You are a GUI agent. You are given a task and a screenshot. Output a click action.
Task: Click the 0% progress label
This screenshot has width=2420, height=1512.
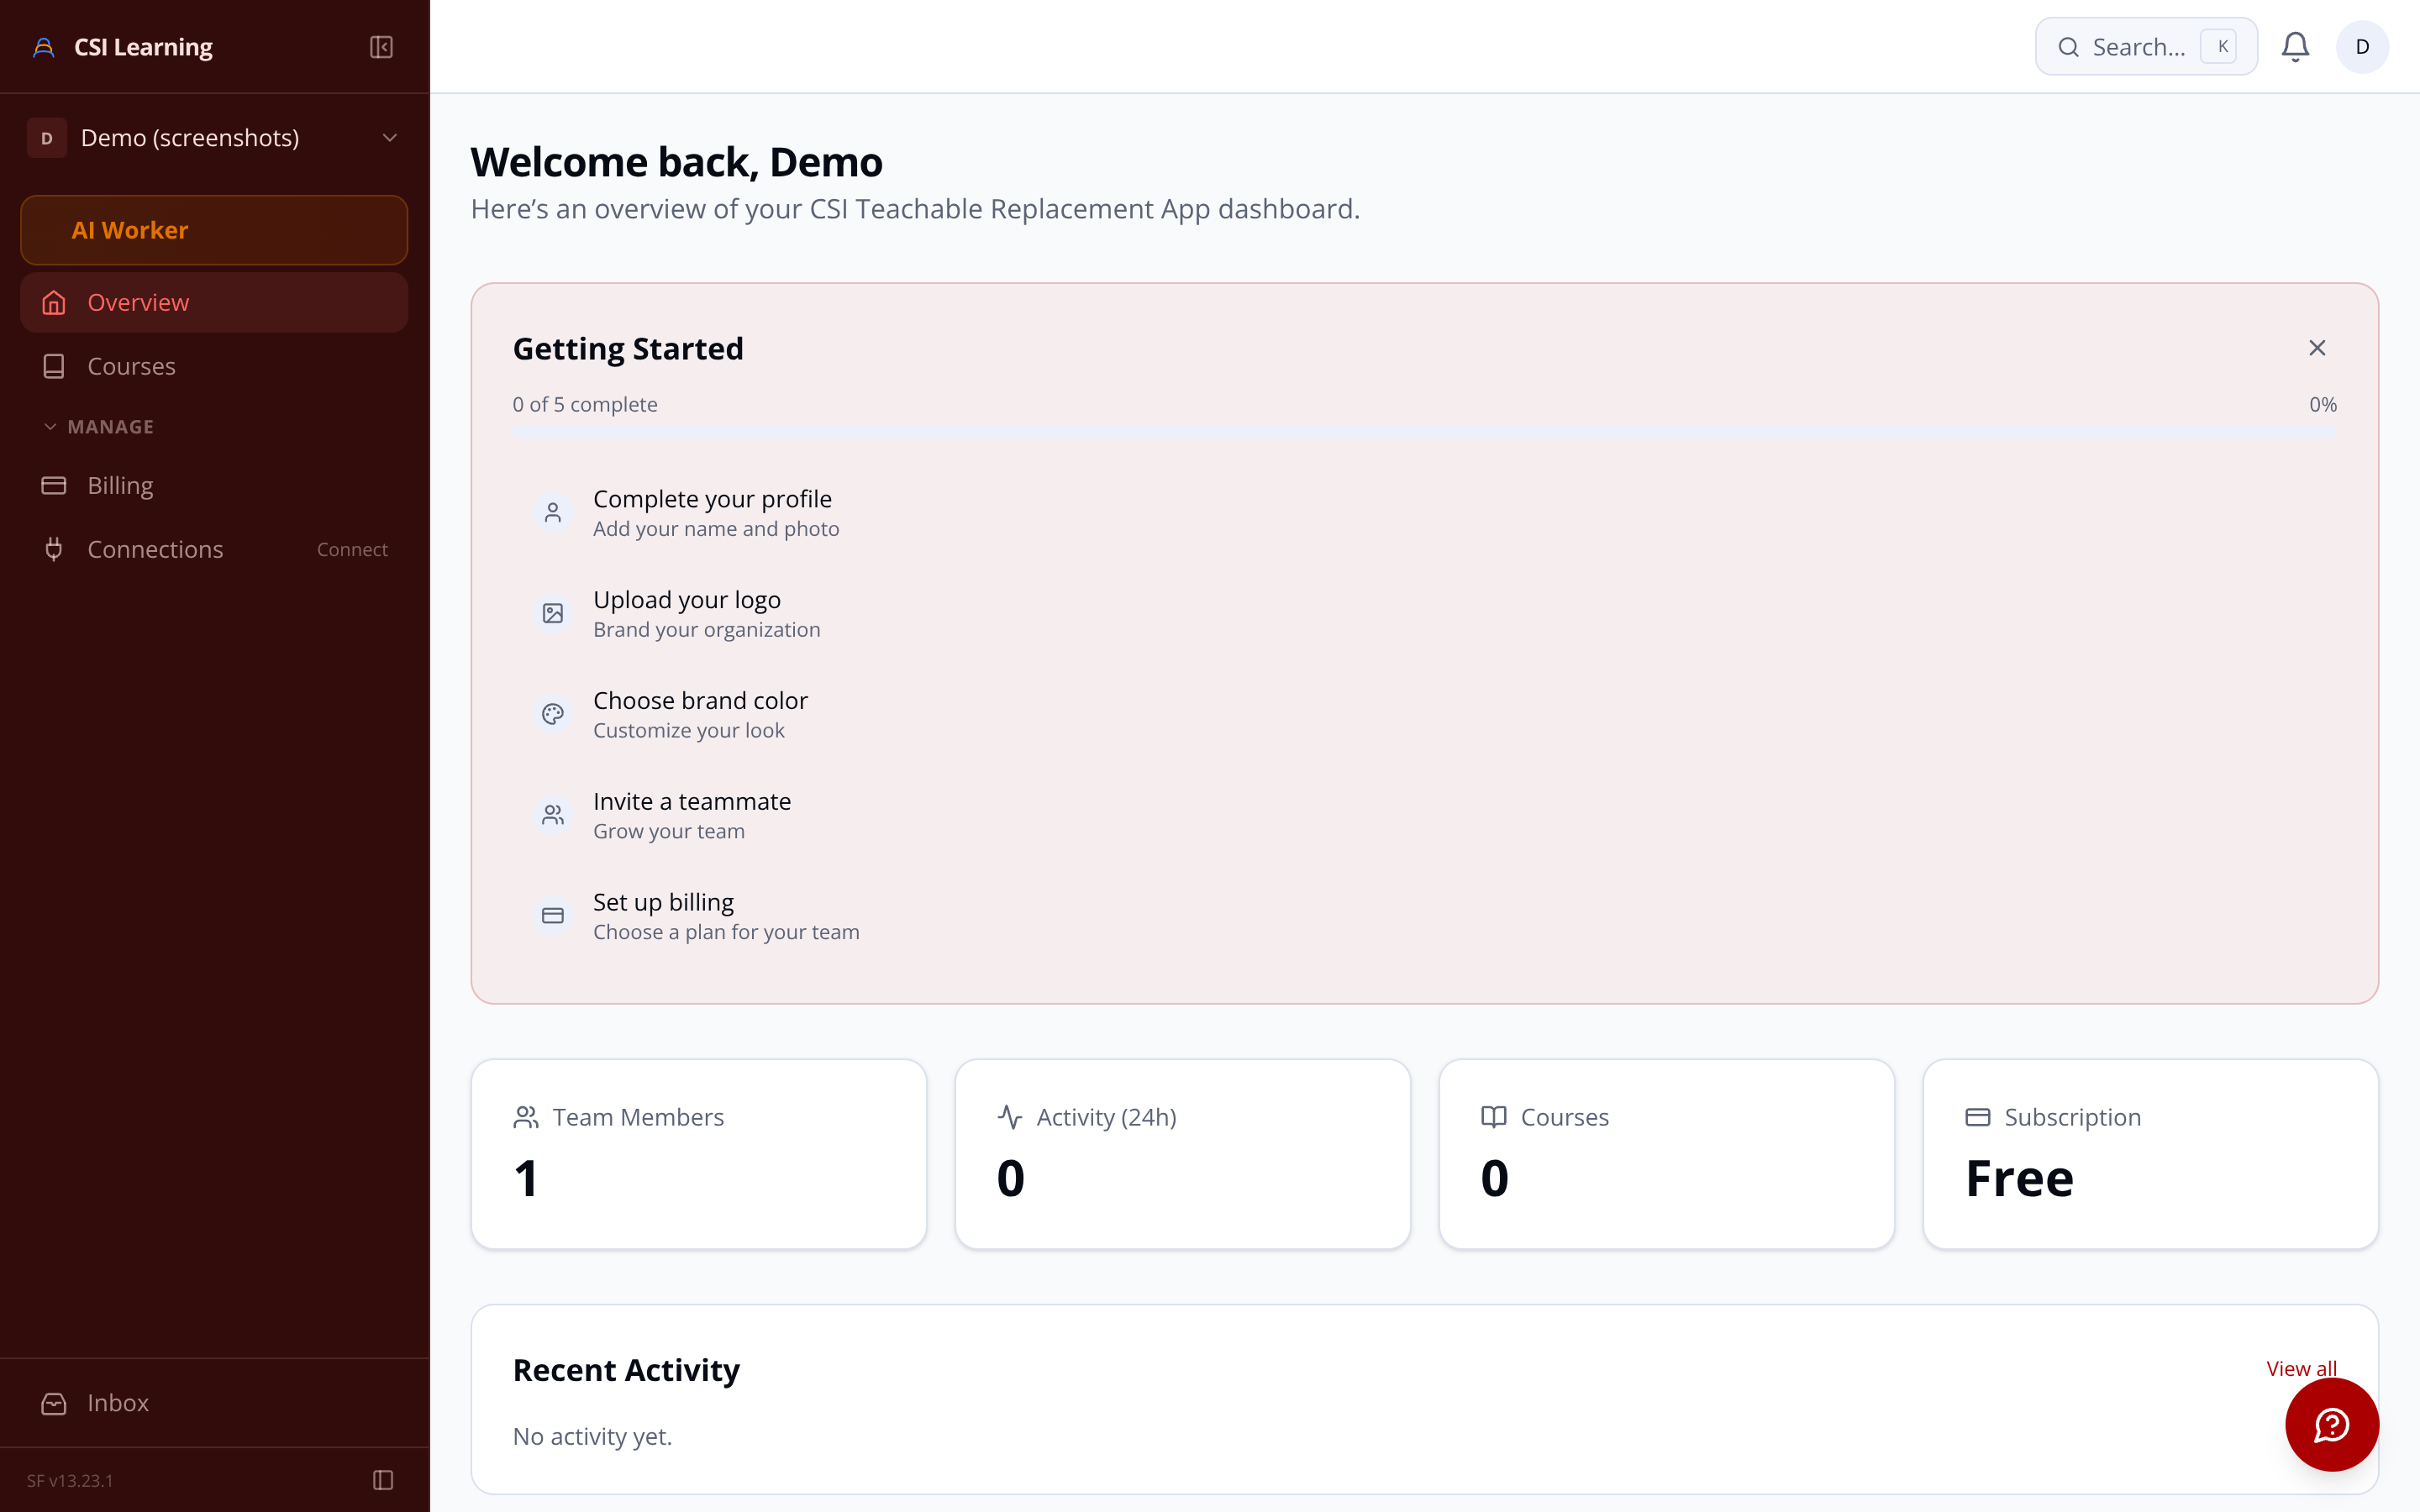click(x=2322, y=405)
